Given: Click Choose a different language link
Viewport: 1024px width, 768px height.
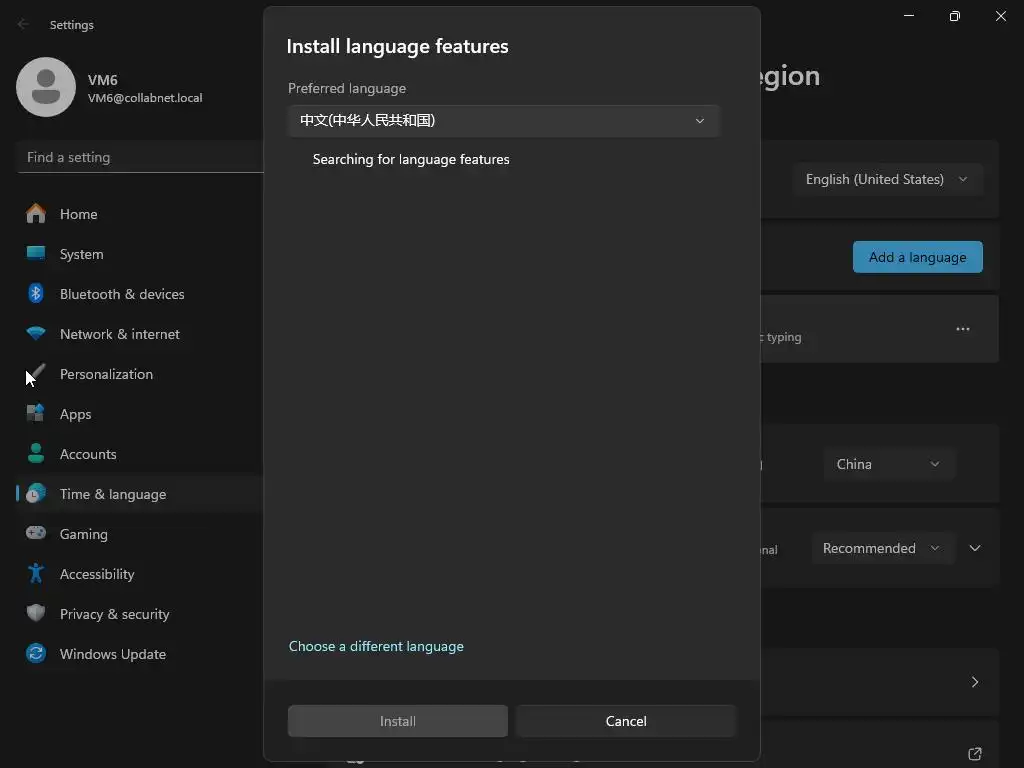Looking at the screenshot, I should (x=376, y=646).
